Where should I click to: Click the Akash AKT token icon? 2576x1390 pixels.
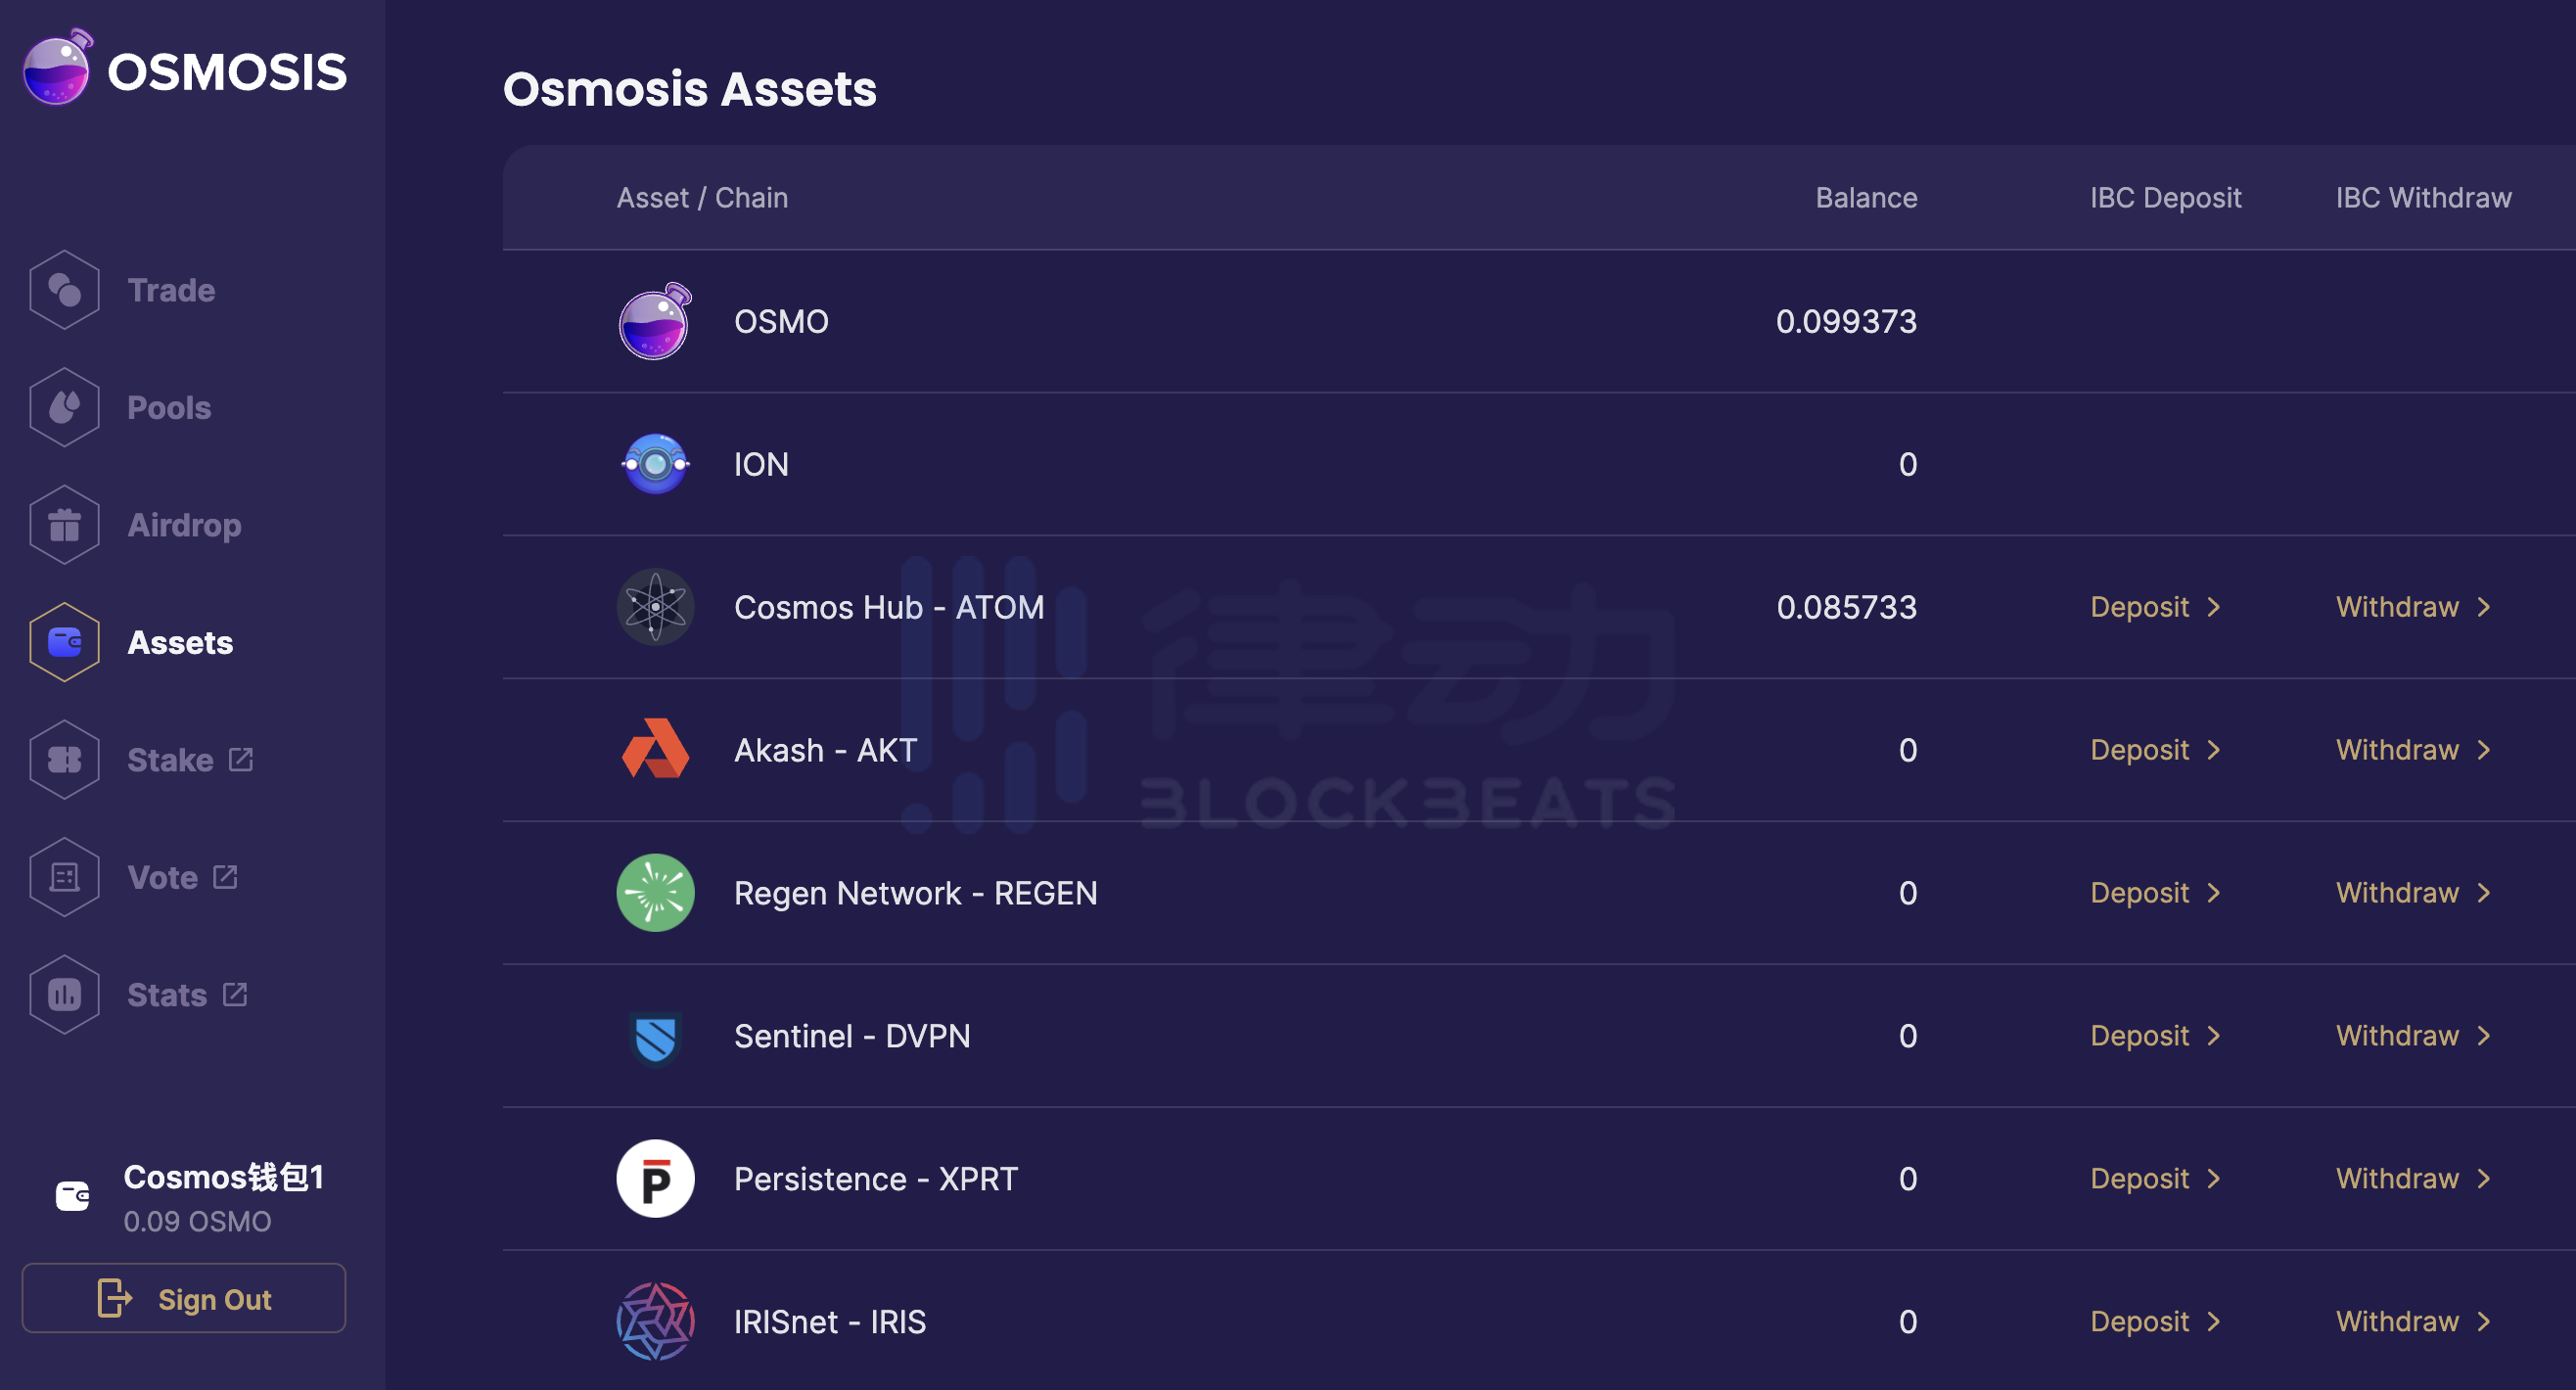[x=655, y=750]
